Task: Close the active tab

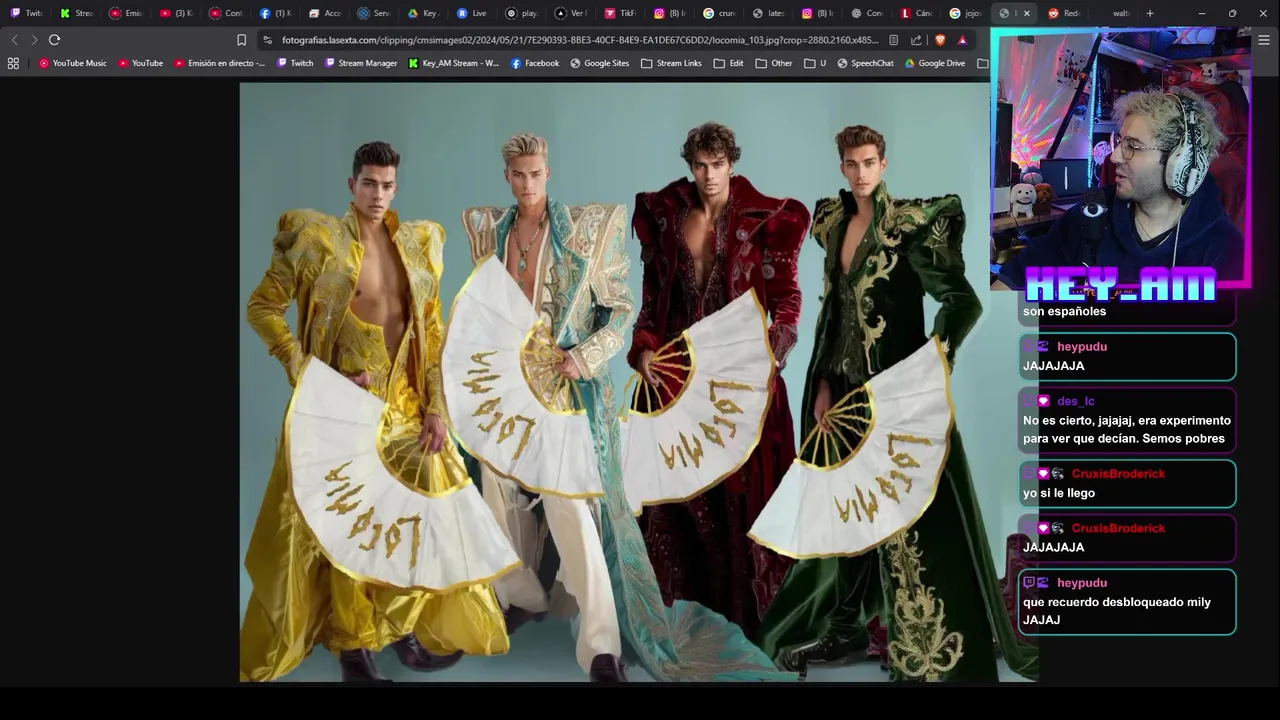Action: pyautogui.click(x=1026, y=13)
